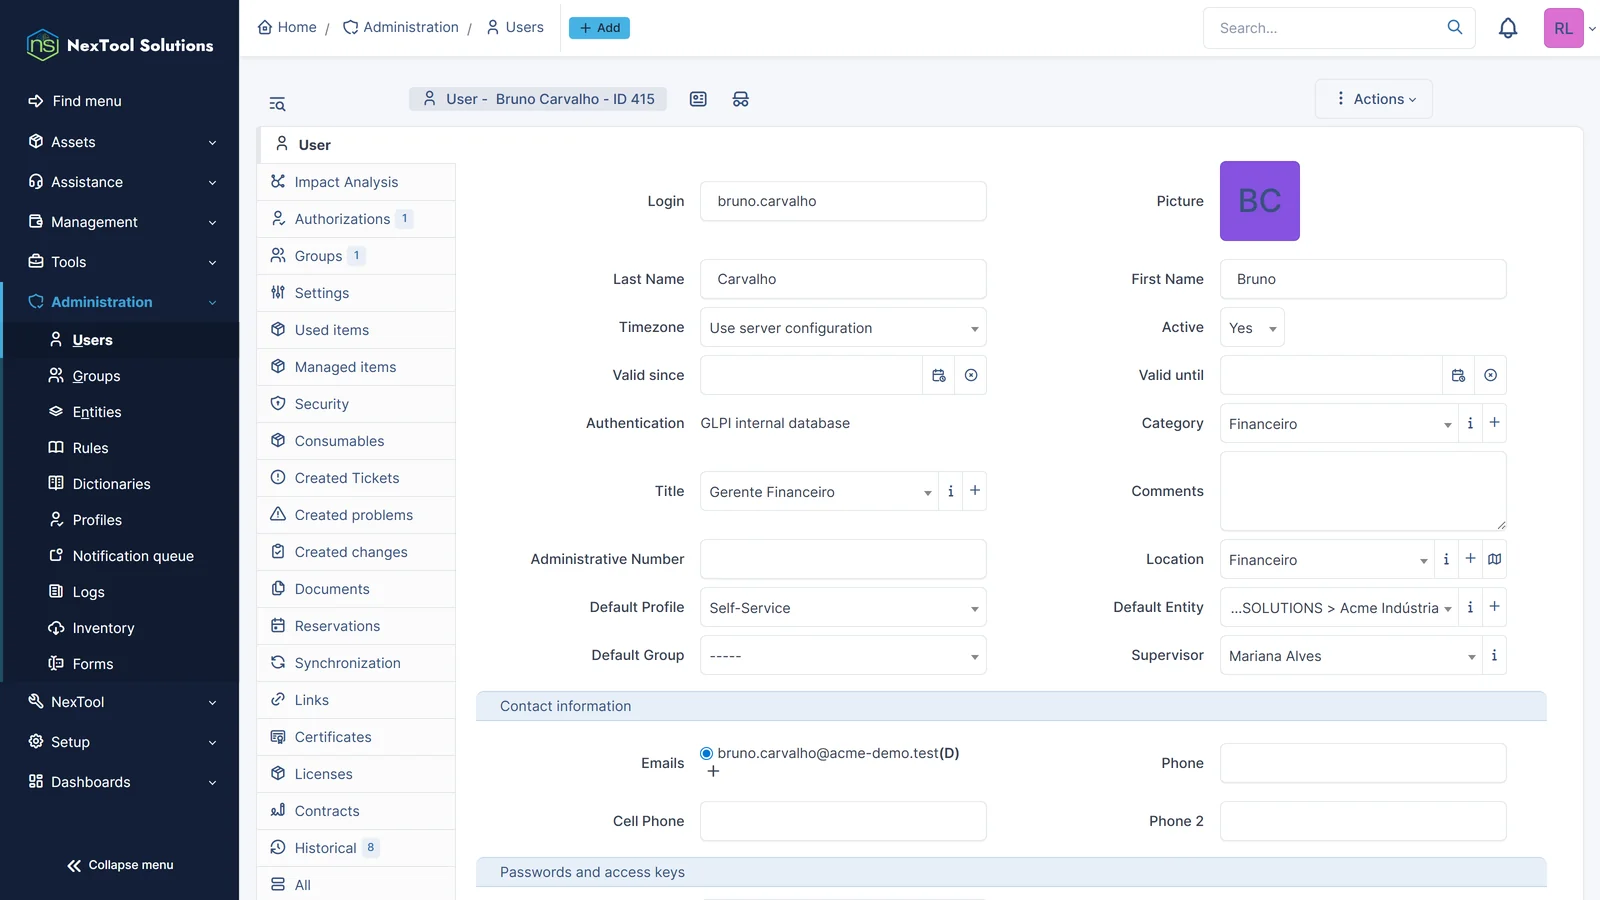
Task: Open Valid until calendar picker icon
Action: coord(1459,375)
